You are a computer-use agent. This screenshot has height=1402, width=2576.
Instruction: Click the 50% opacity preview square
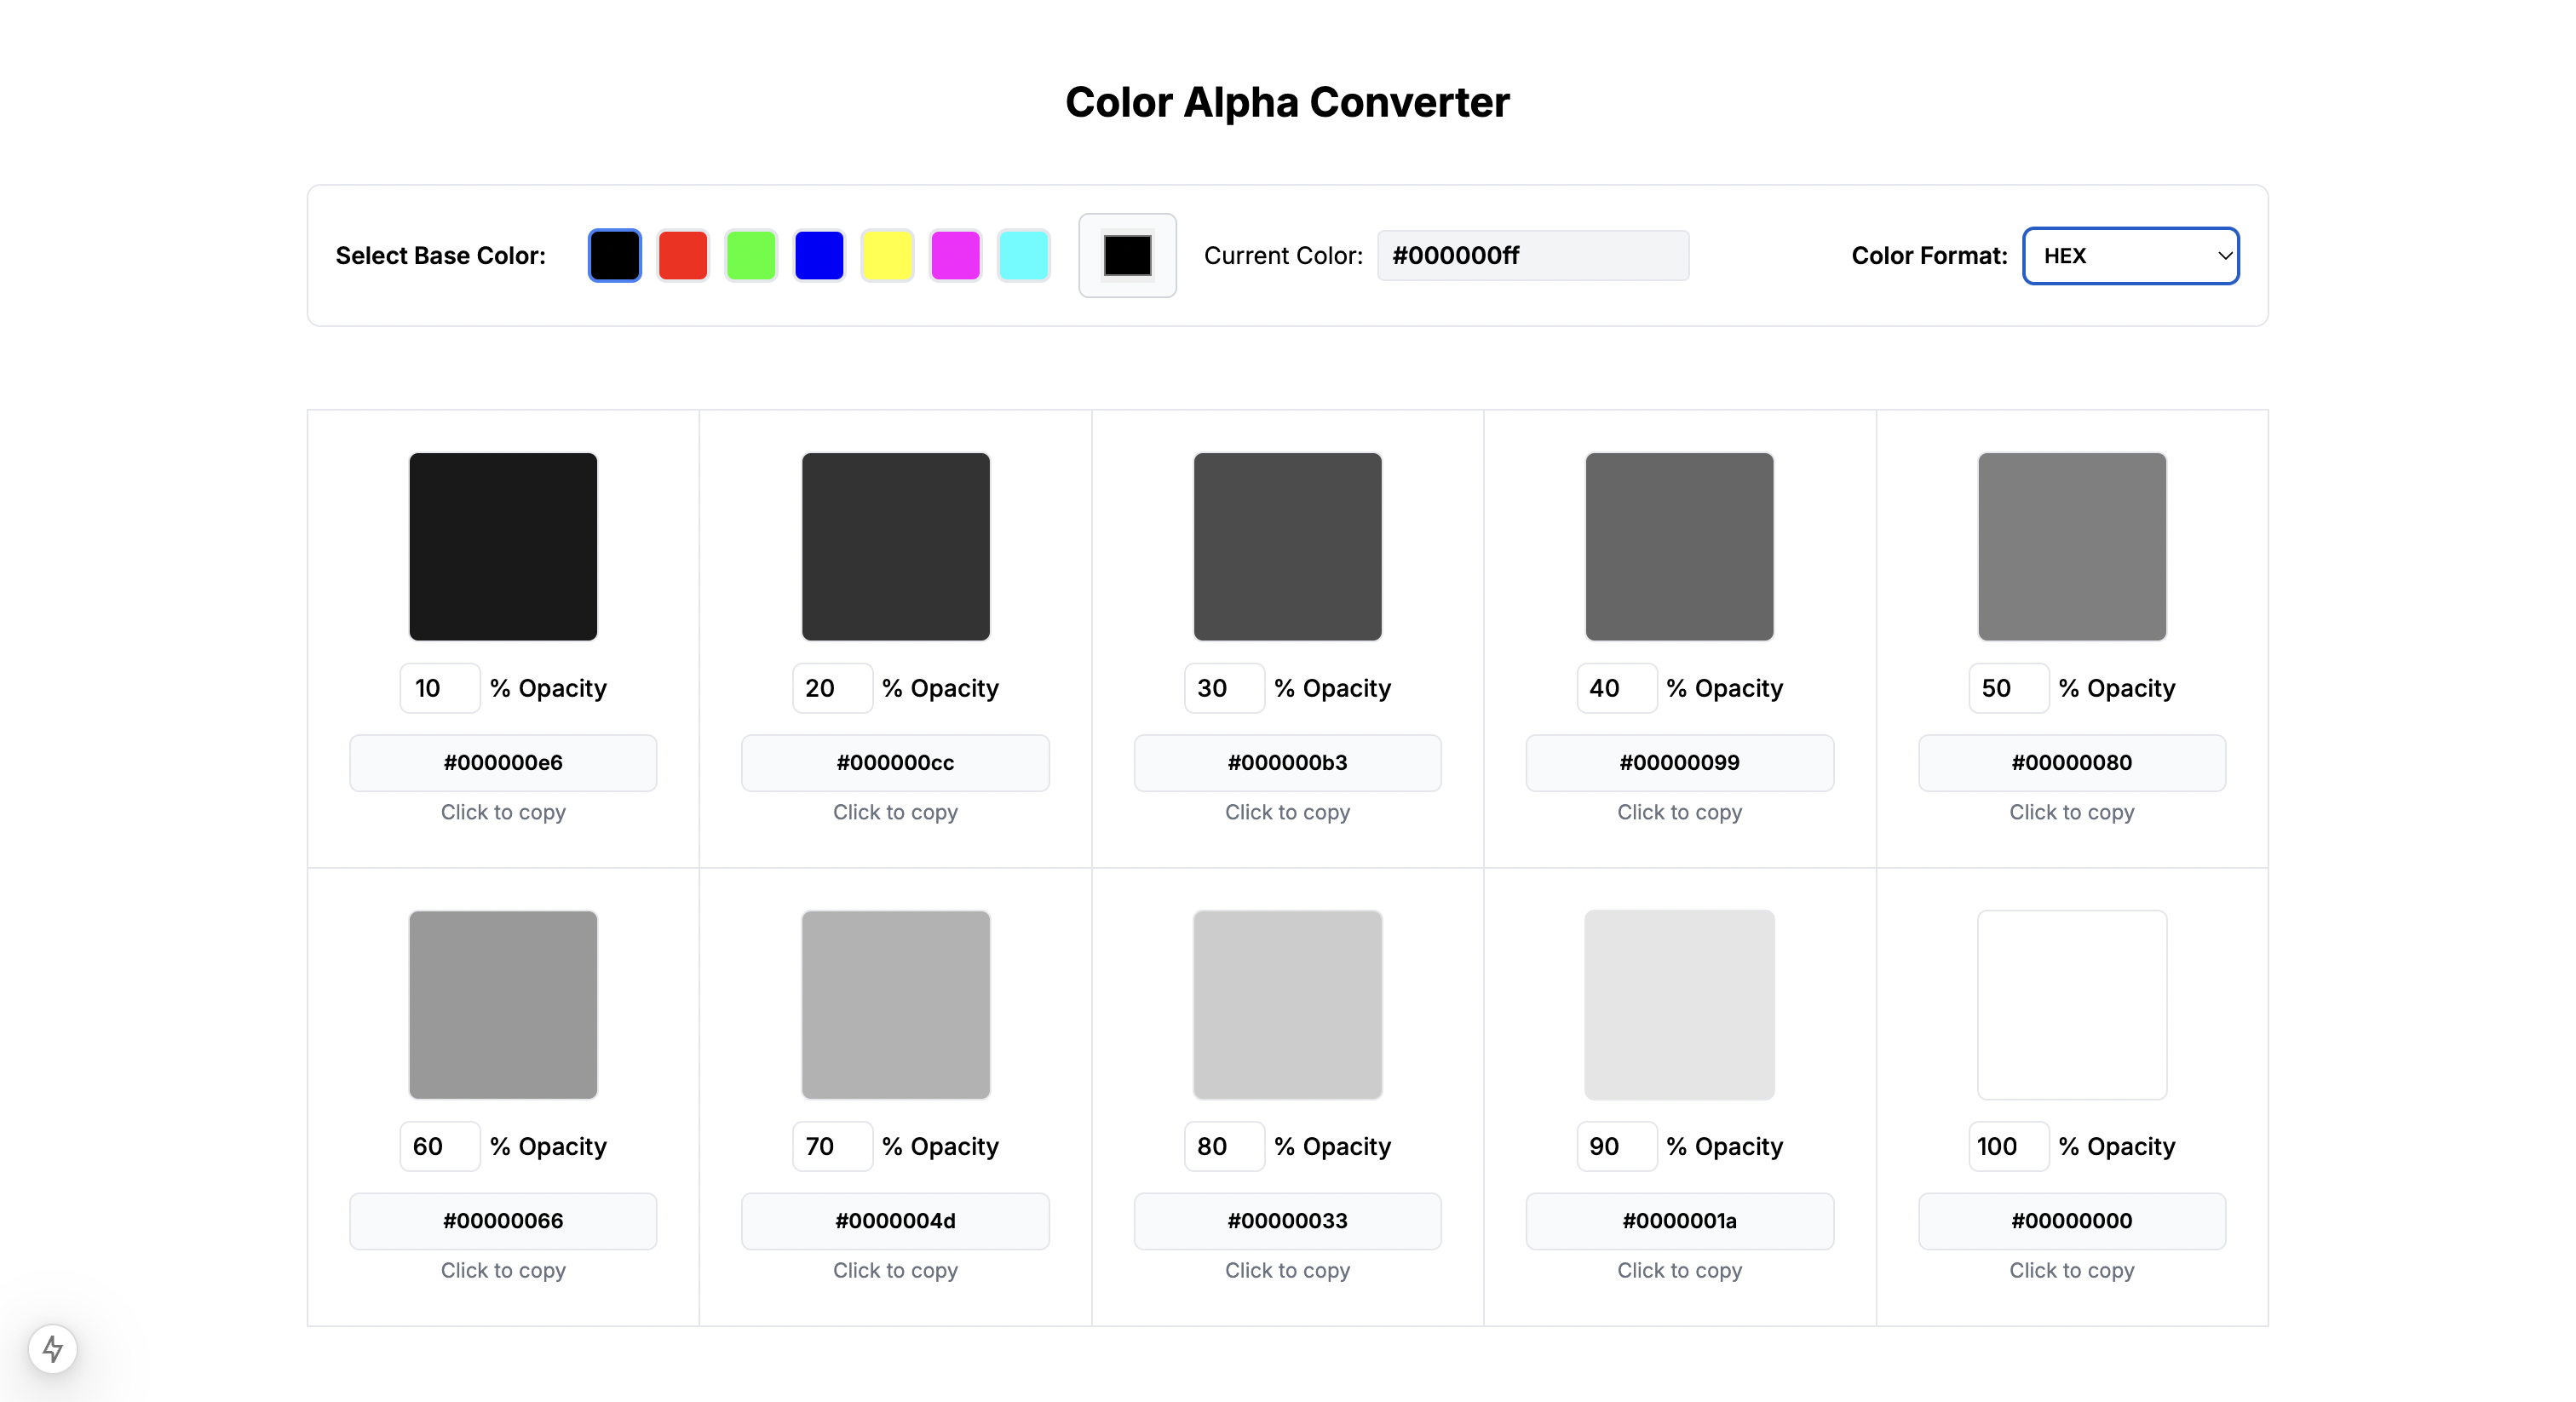click(2072, 547)
